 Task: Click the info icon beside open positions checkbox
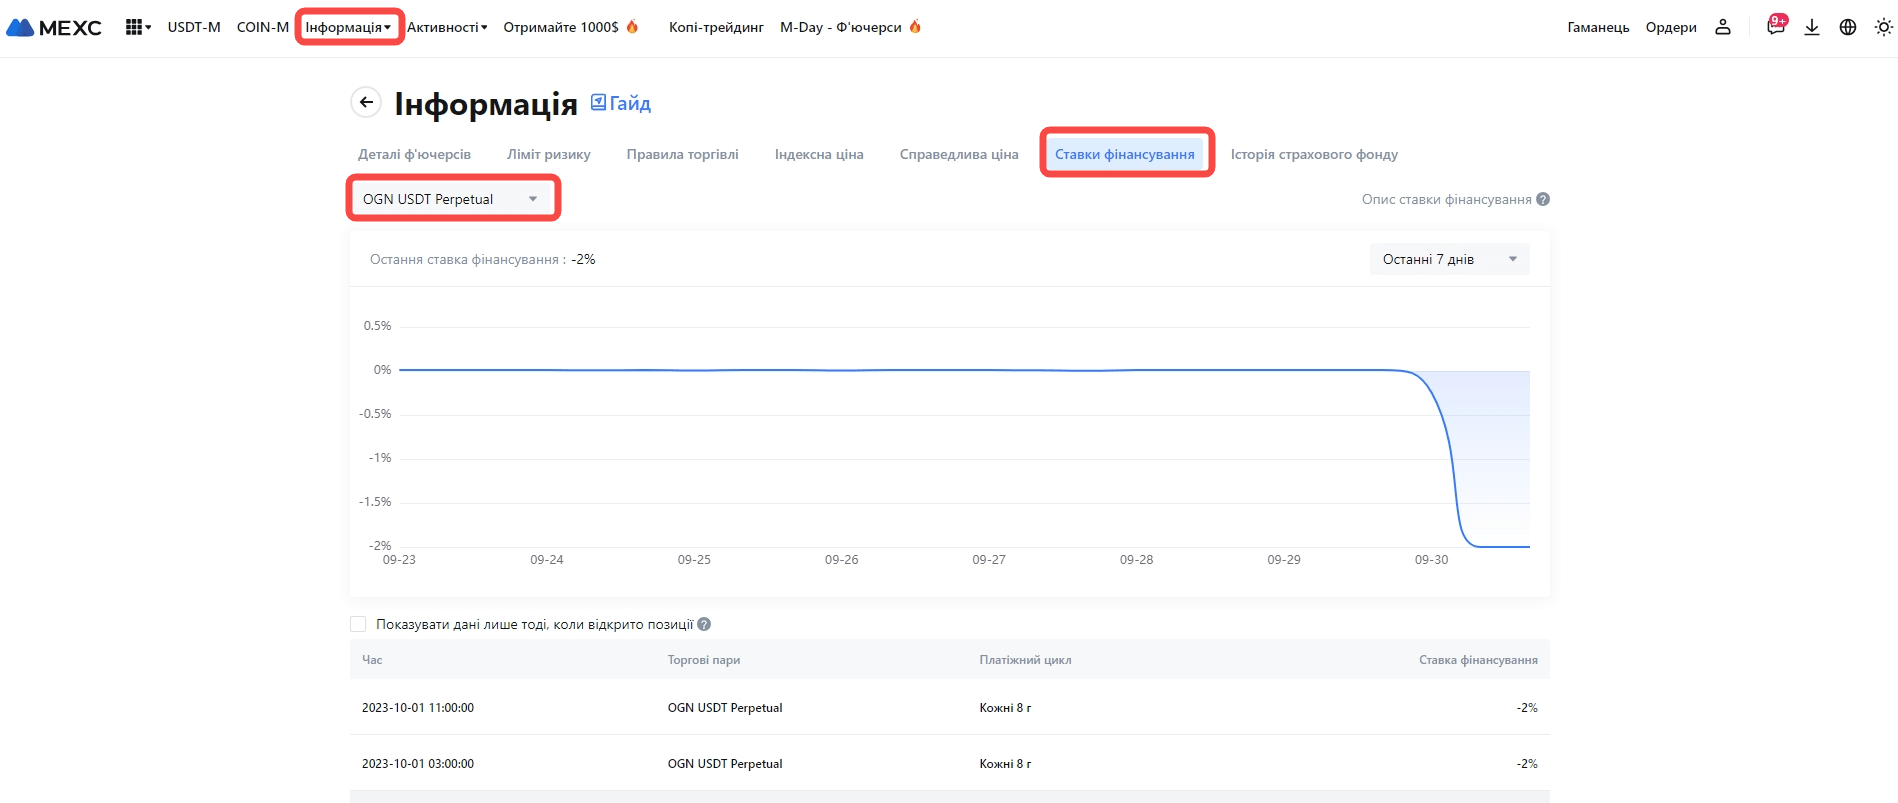704,624
